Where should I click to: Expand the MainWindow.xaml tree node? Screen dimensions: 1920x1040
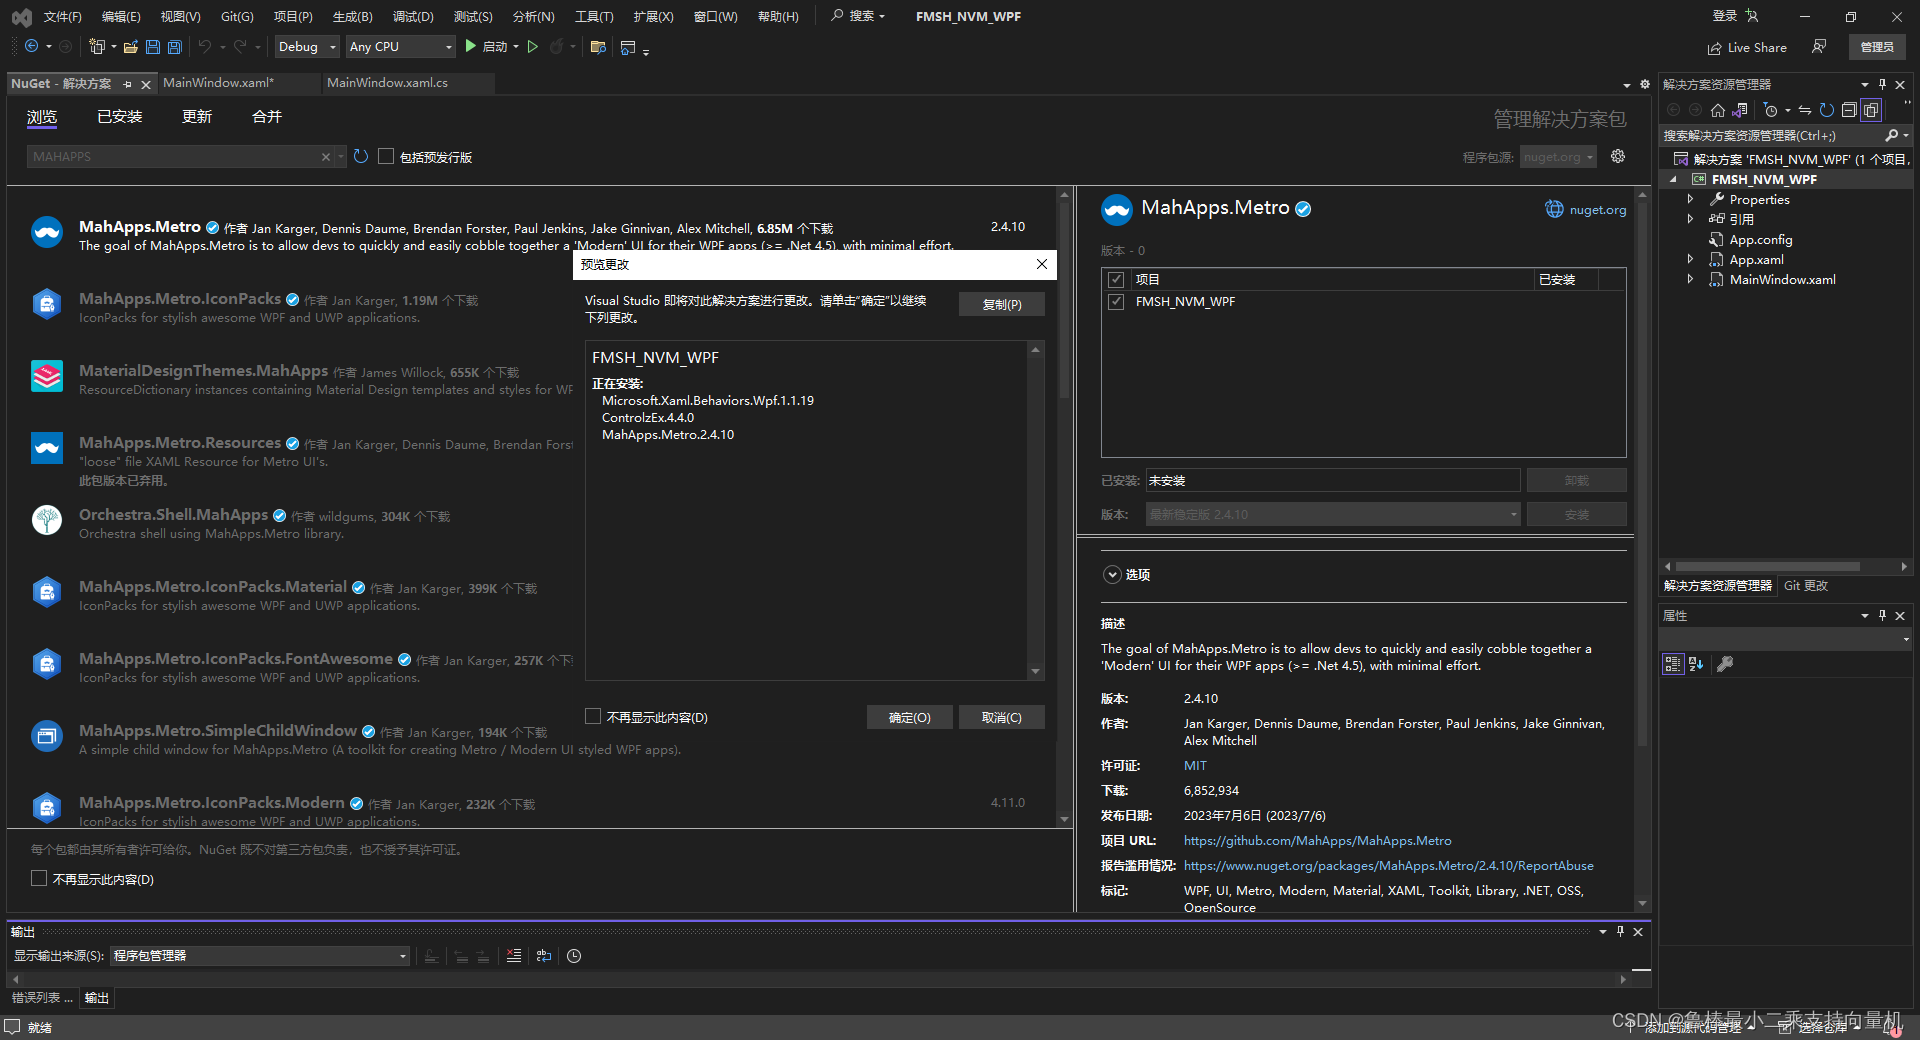(1690, 279)
